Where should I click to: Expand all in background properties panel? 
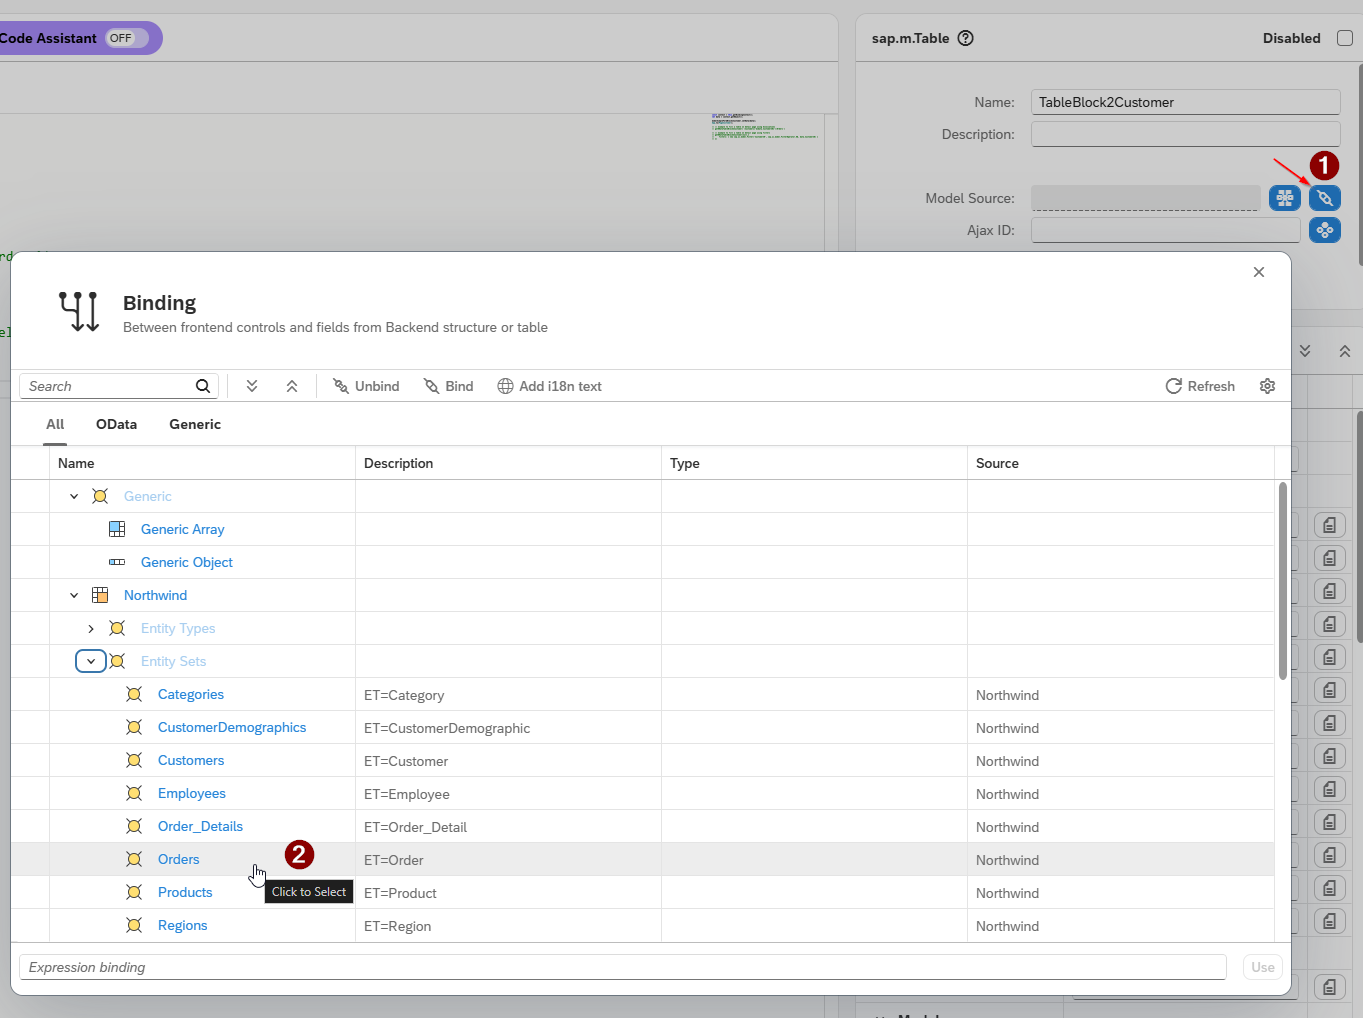point(1305,351)
